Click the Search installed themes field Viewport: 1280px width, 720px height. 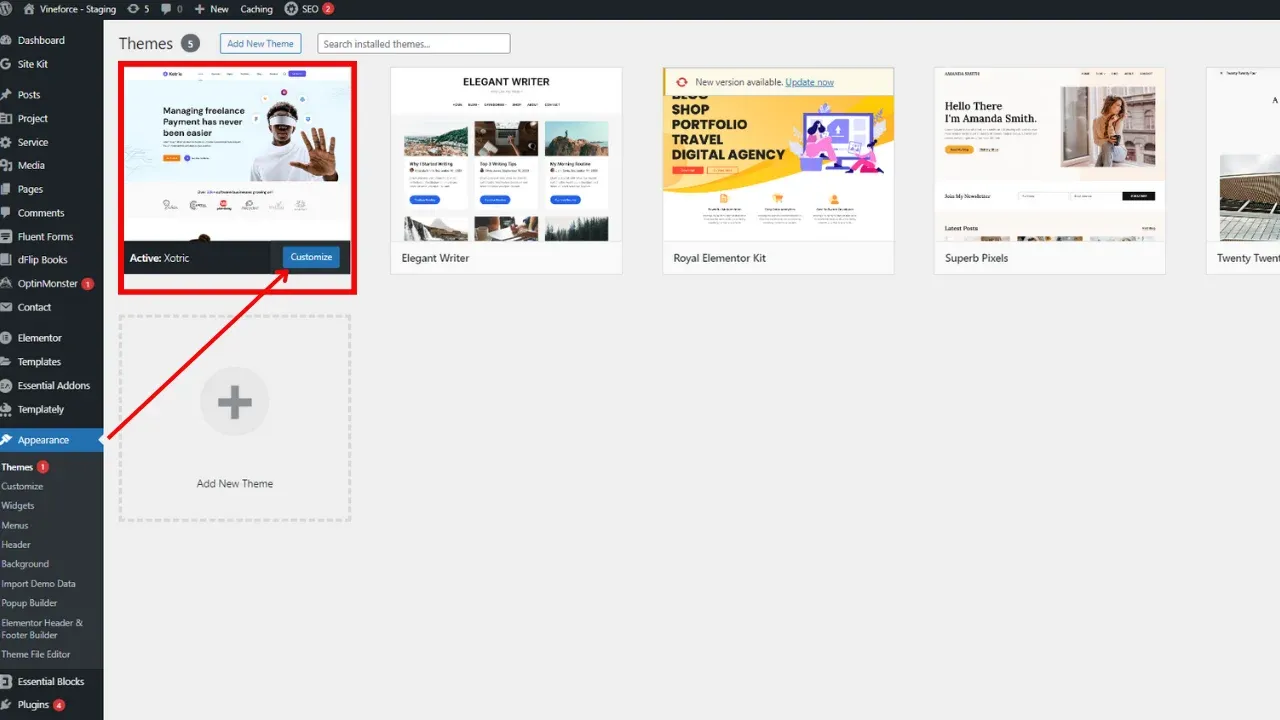coord(414,44)
